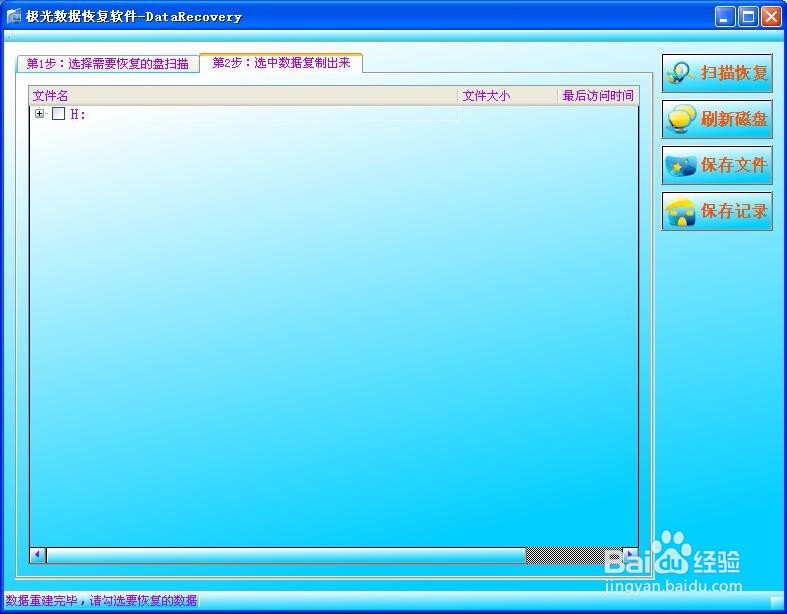787x614 pixels.
Task: Maximize the DataRecovery window
Action: pyautogui.click(x=748, y=17)
